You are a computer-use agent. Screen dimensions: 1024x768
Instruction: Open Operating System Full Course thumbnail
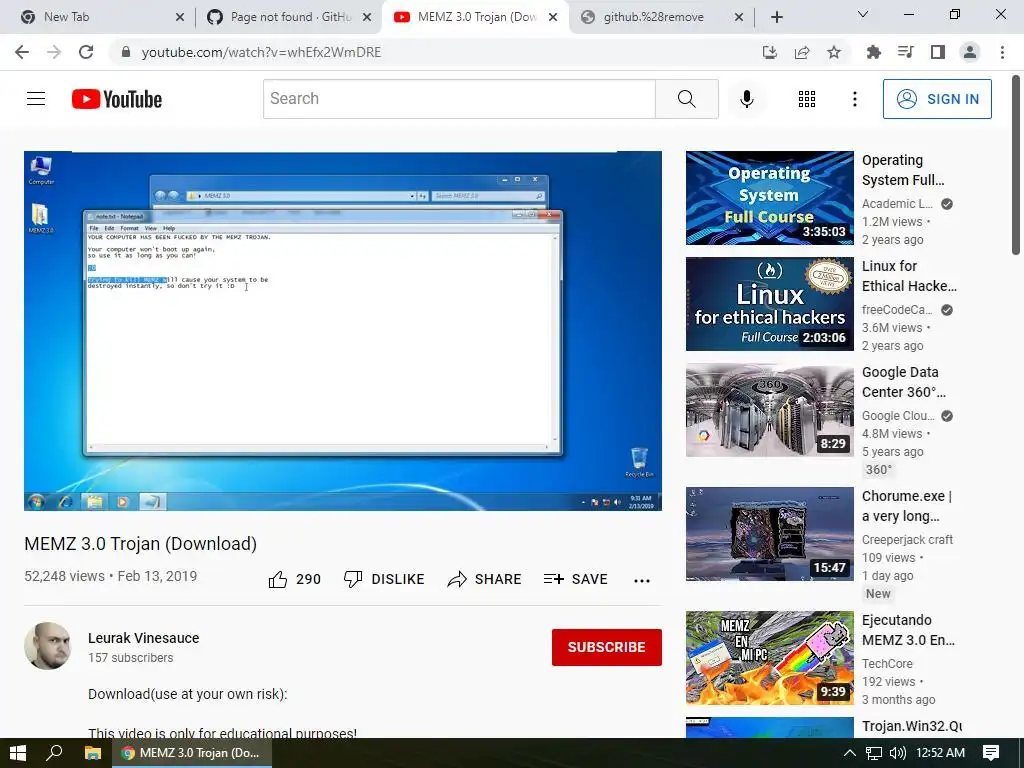769,198
